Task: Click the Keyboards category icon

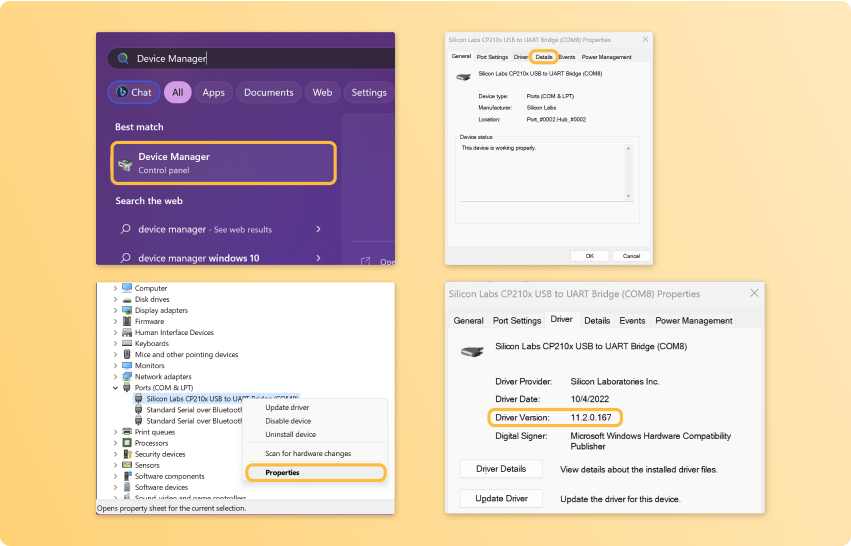Action: click(127, 343)
